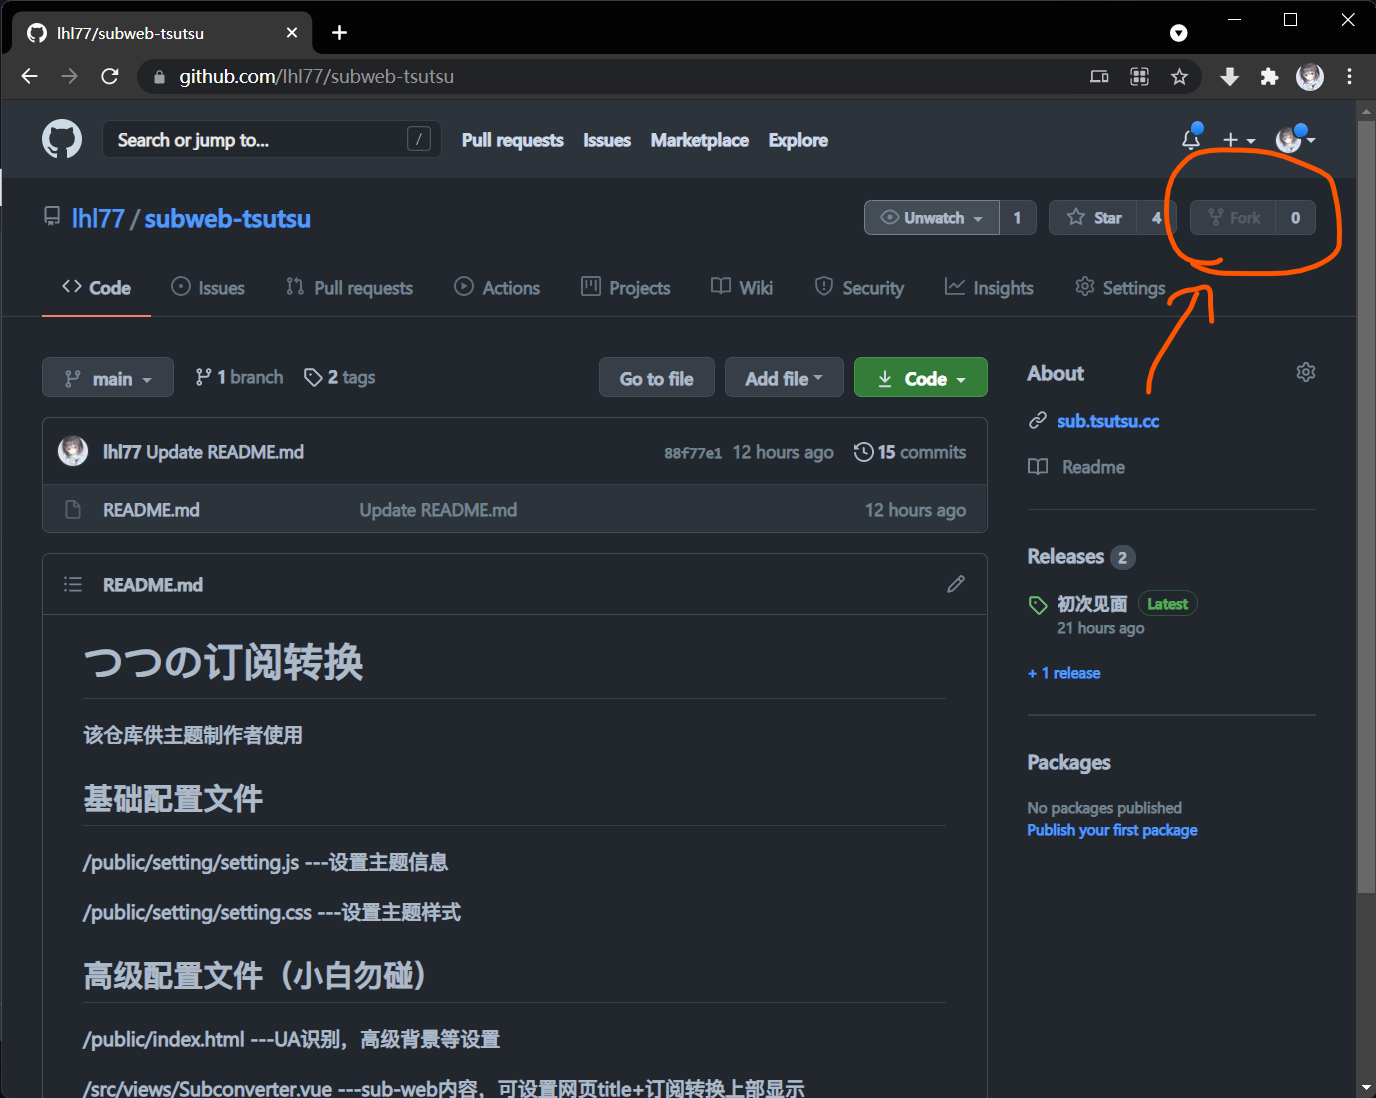Reload the current page
The width and height of the screenshot is (1376, 1098).
click(x=110, y=76)
